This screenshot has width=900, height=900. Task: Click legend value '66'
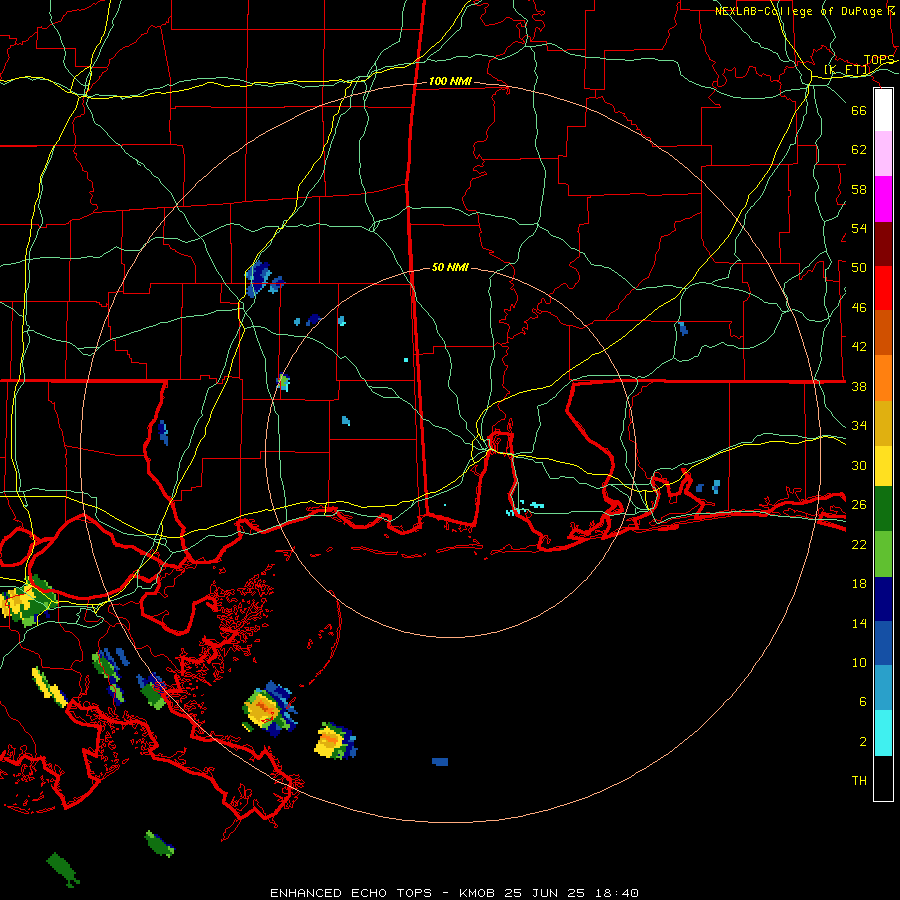859,111
